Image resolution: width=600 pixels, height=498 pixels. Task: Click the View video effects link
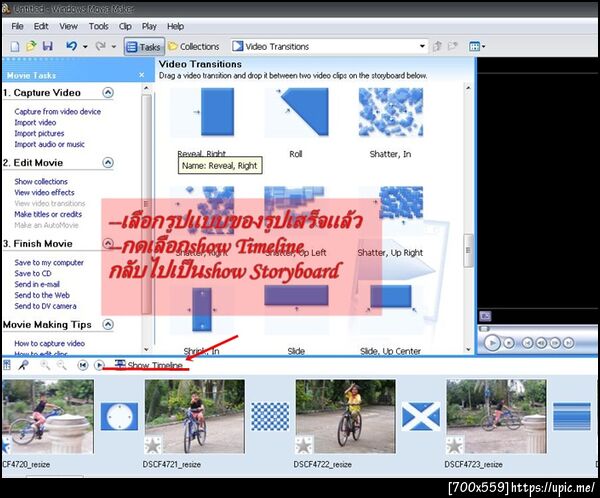[44, 193]
